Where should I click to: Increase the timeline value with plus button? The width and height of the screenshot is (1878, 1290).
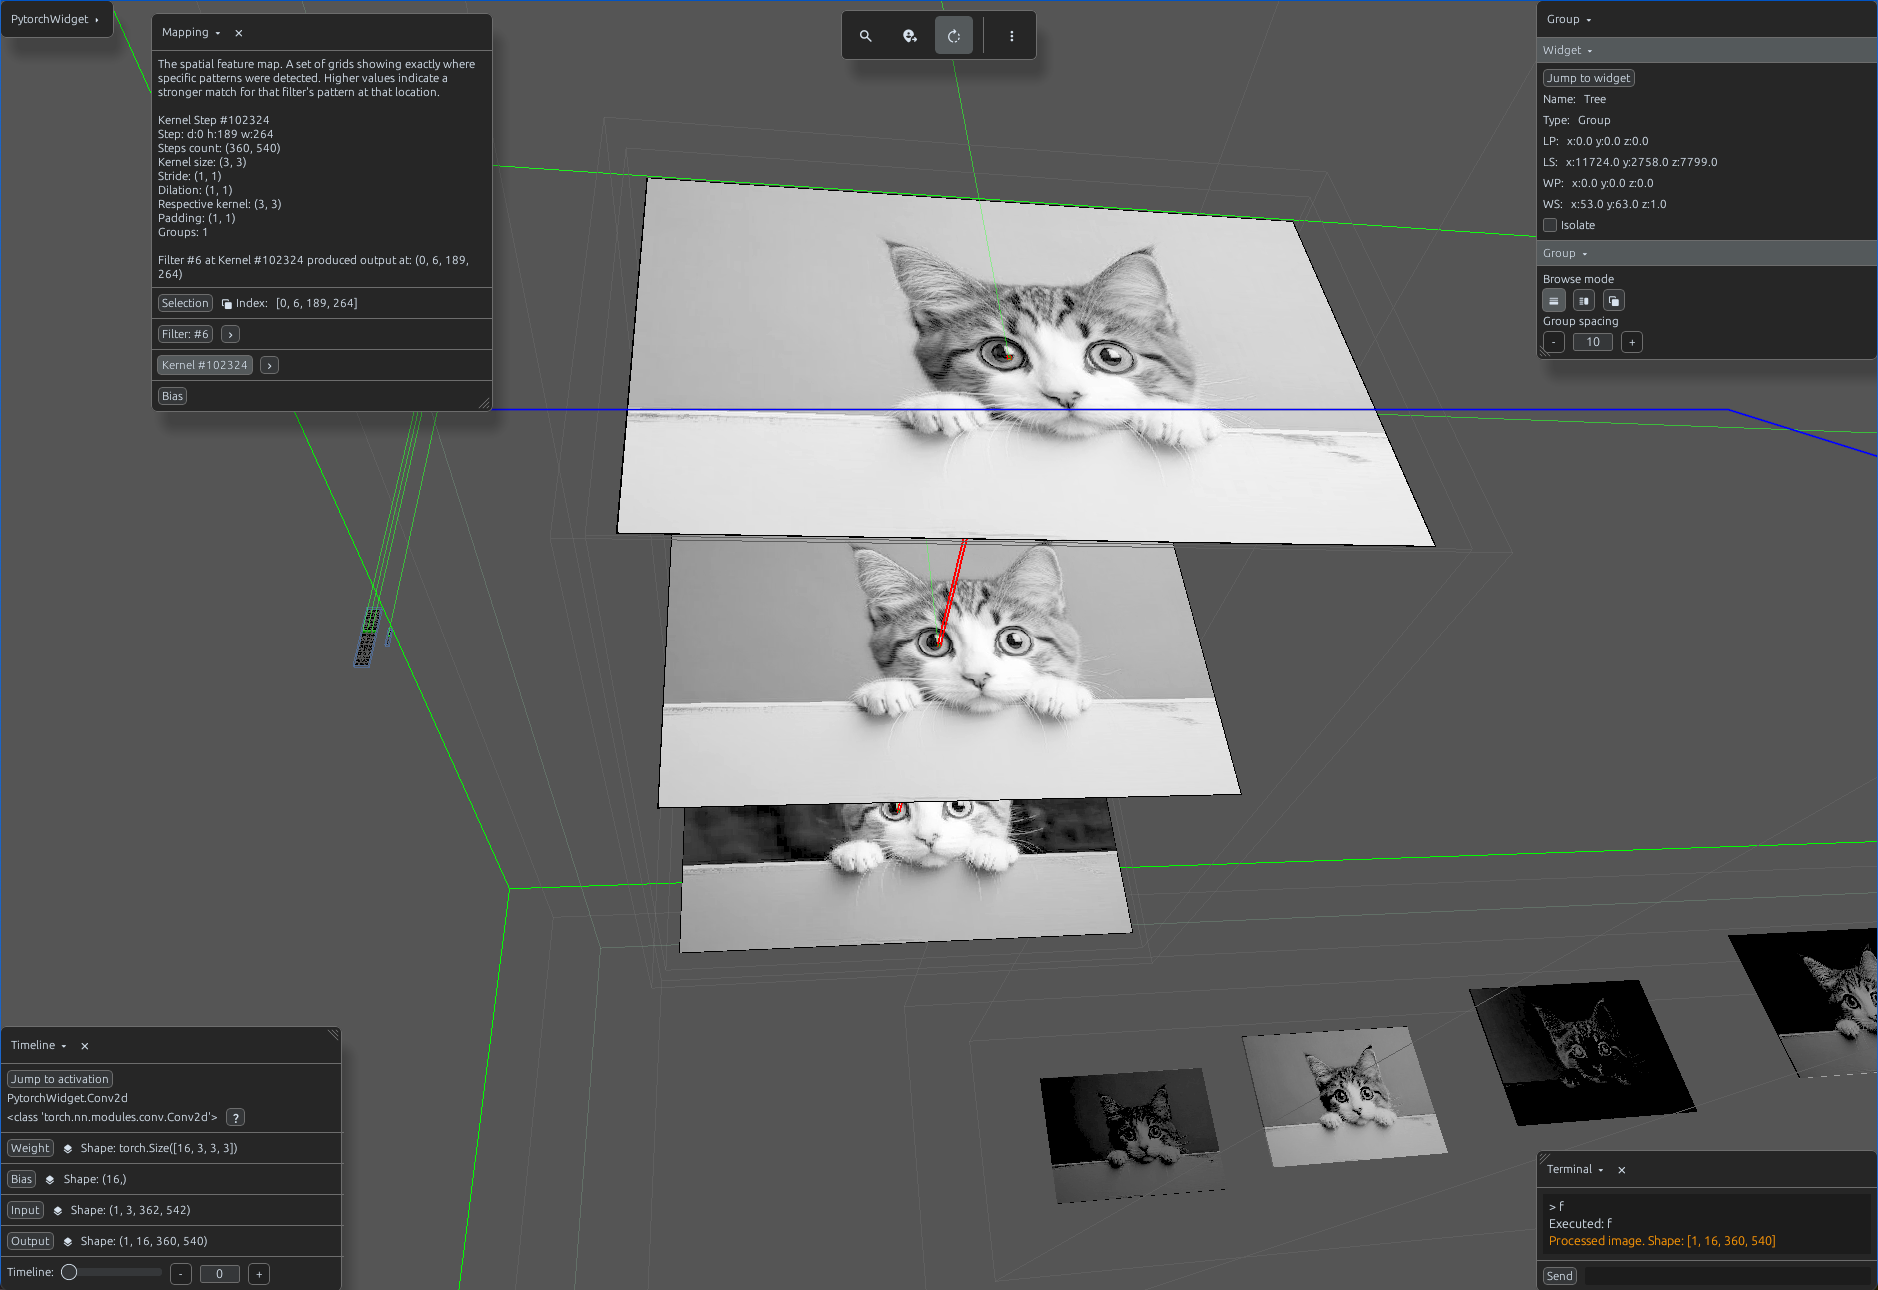point(259,1274)
